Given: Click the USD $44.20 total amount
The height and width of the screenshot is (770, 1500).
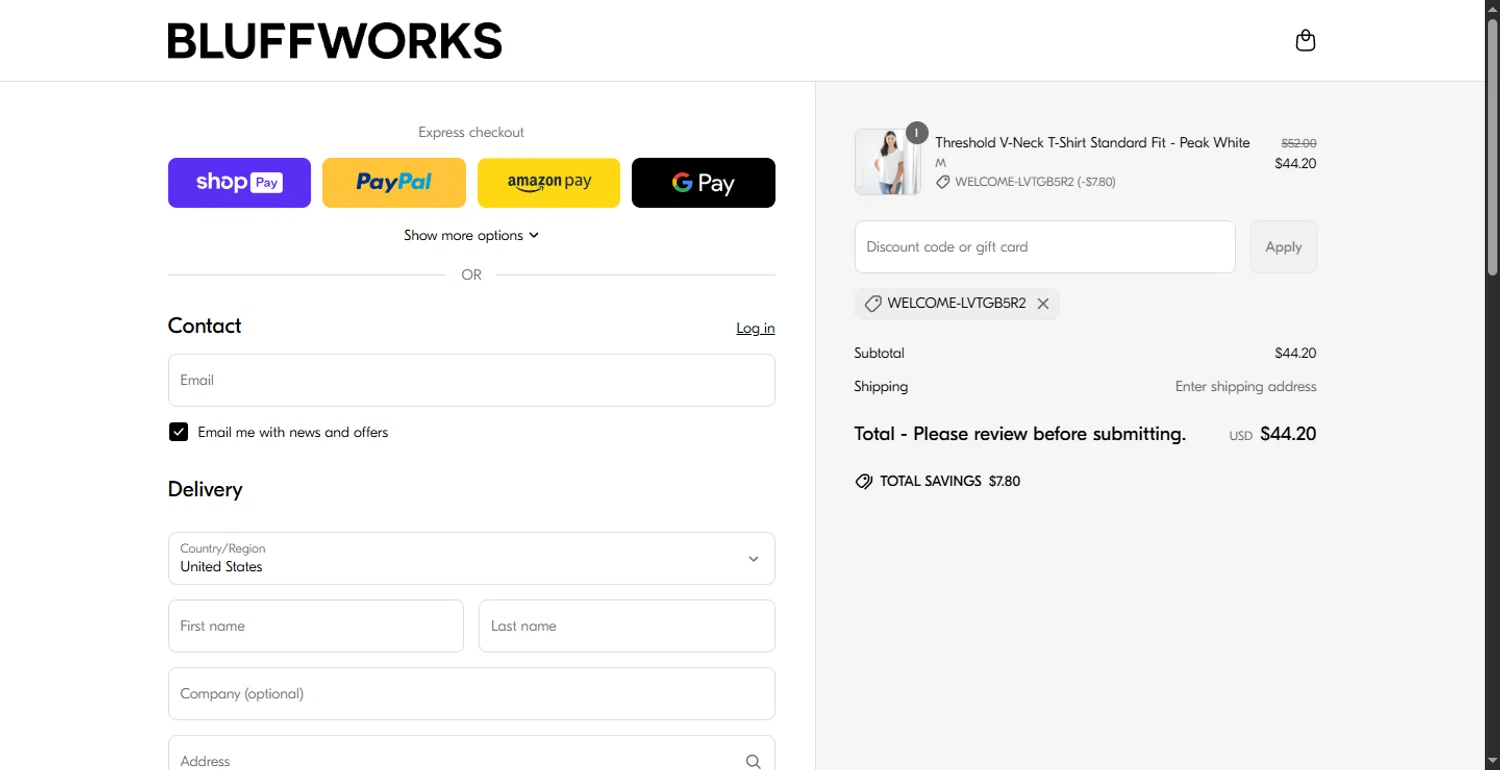Looking at the screenshot, I should tap(1272, 434).
